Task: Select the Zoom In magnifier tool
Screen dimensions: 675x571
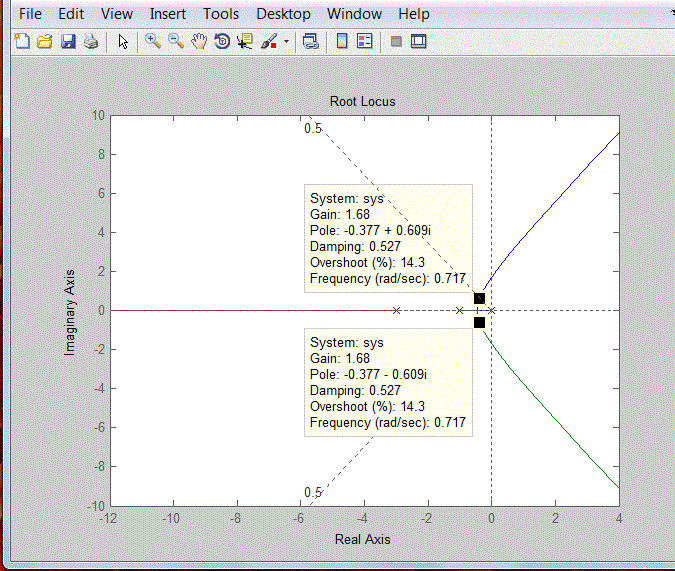Action: (x=153, y=41)
